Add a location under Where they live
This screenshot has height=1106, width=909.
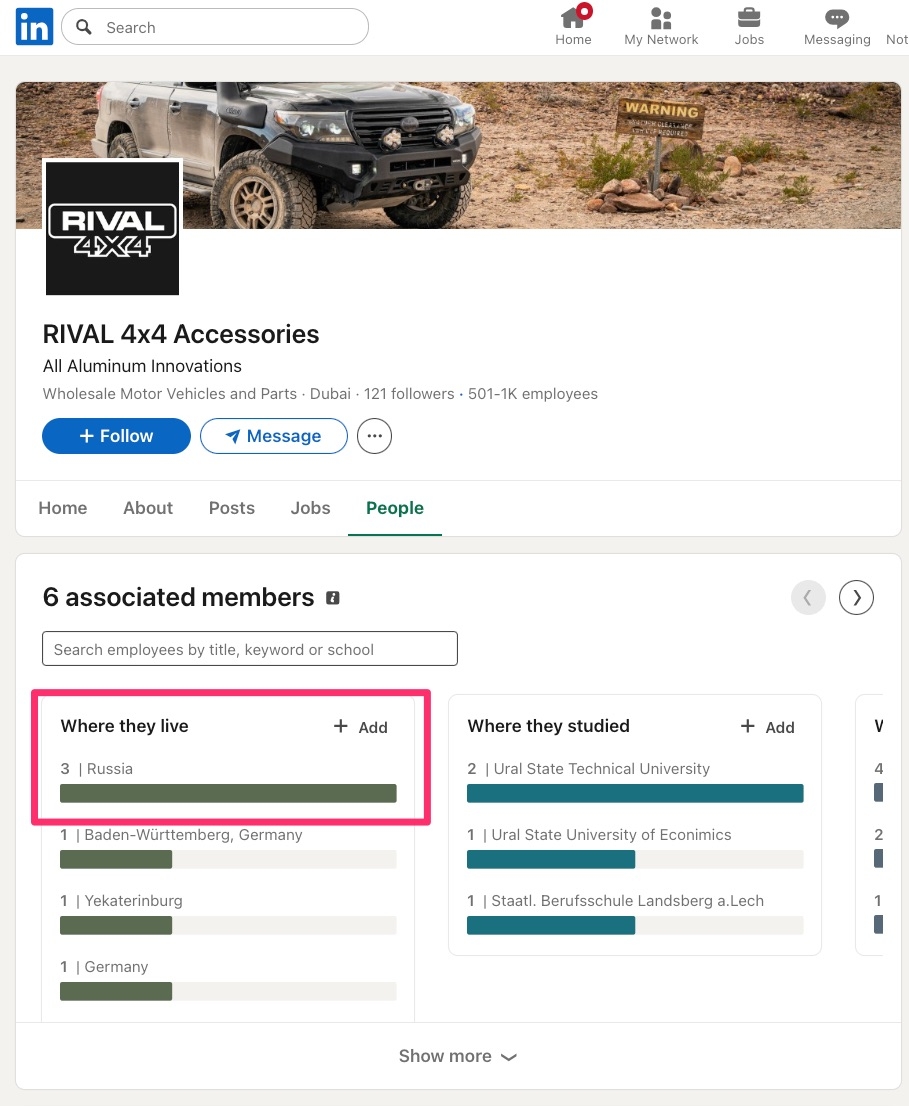point(360,727)
